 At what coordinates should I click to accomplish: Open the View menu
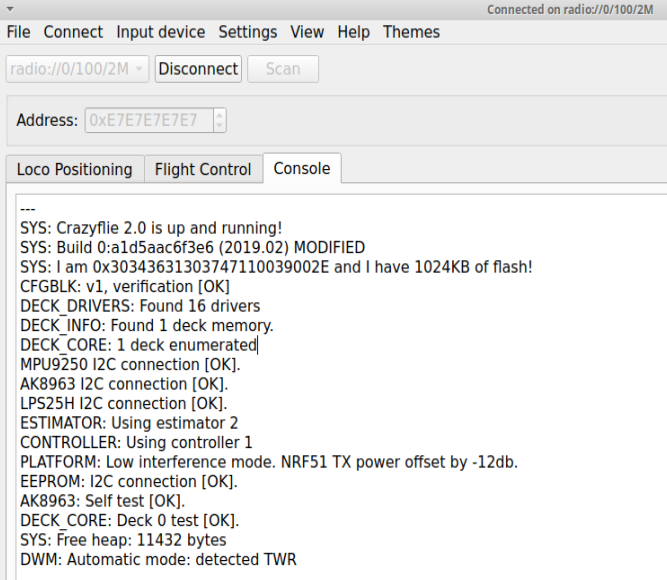[x=307, y=32]
